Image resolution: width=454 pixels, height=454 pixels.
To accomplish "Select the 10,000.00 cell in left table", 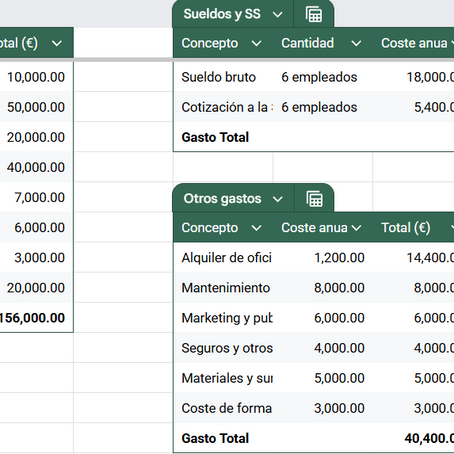I will coord(36,77).
